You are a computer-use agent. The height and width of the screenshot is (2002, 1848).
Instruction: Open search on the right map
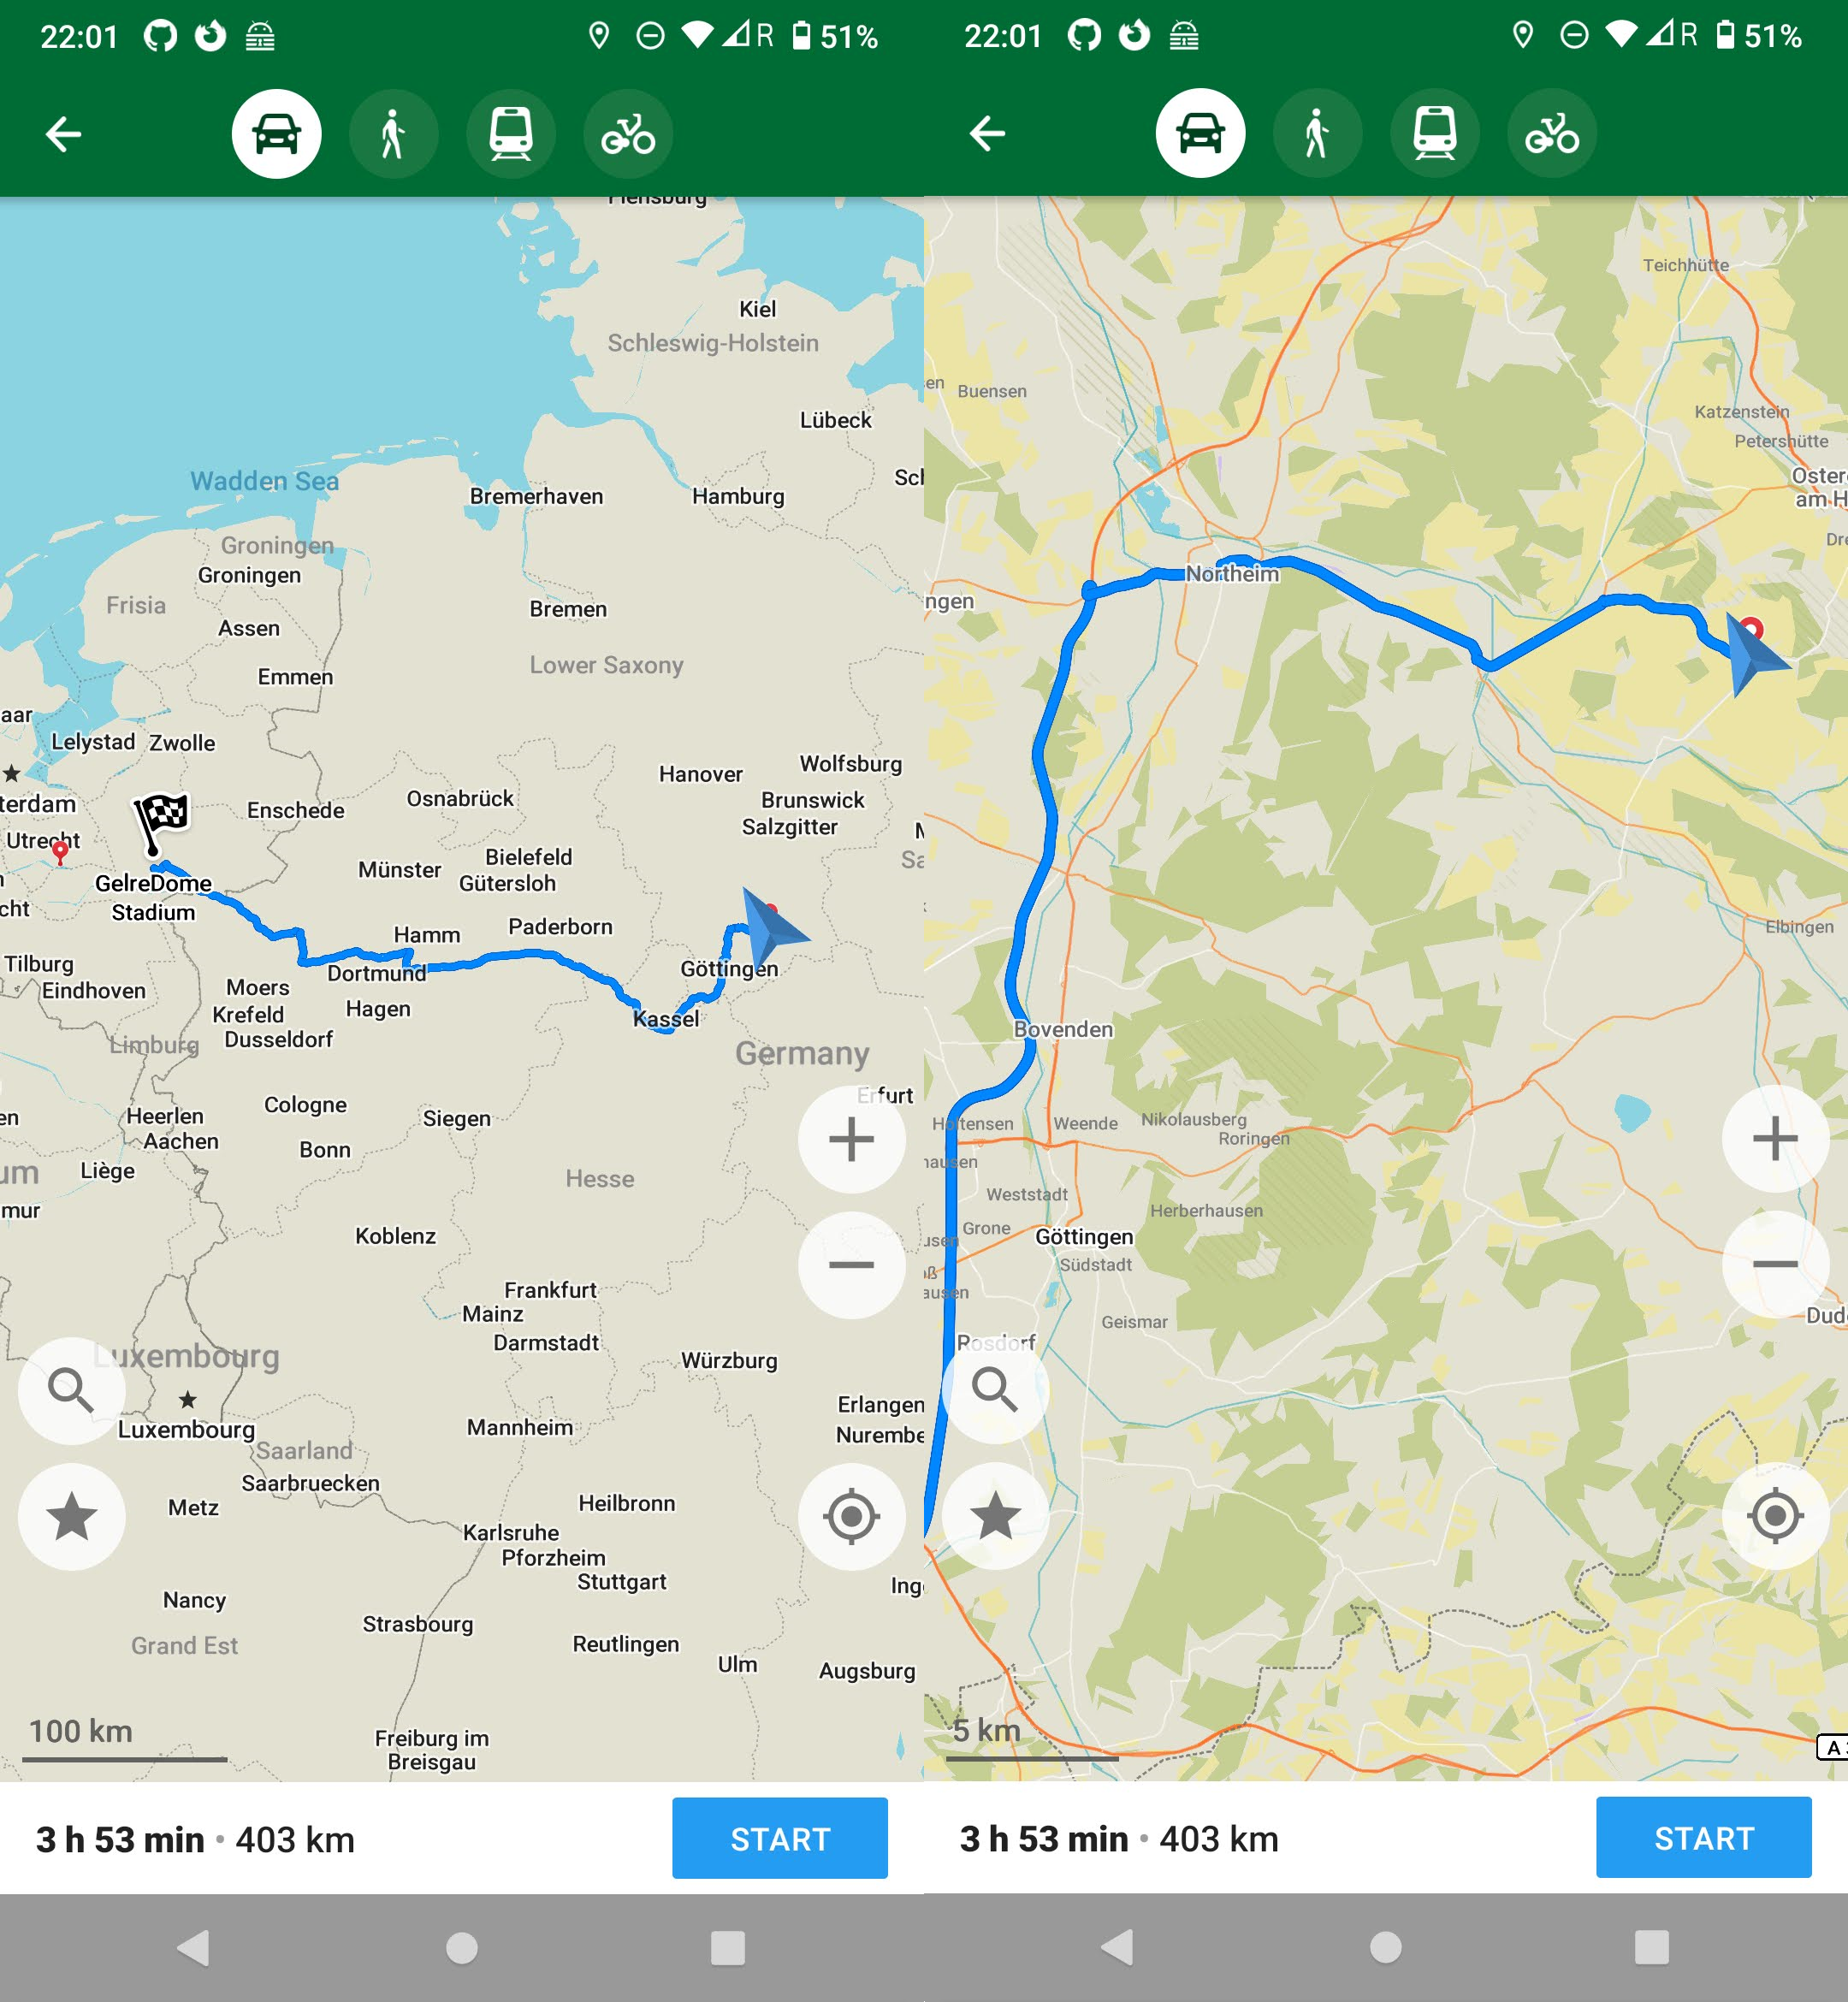(x=995, y=1390)
